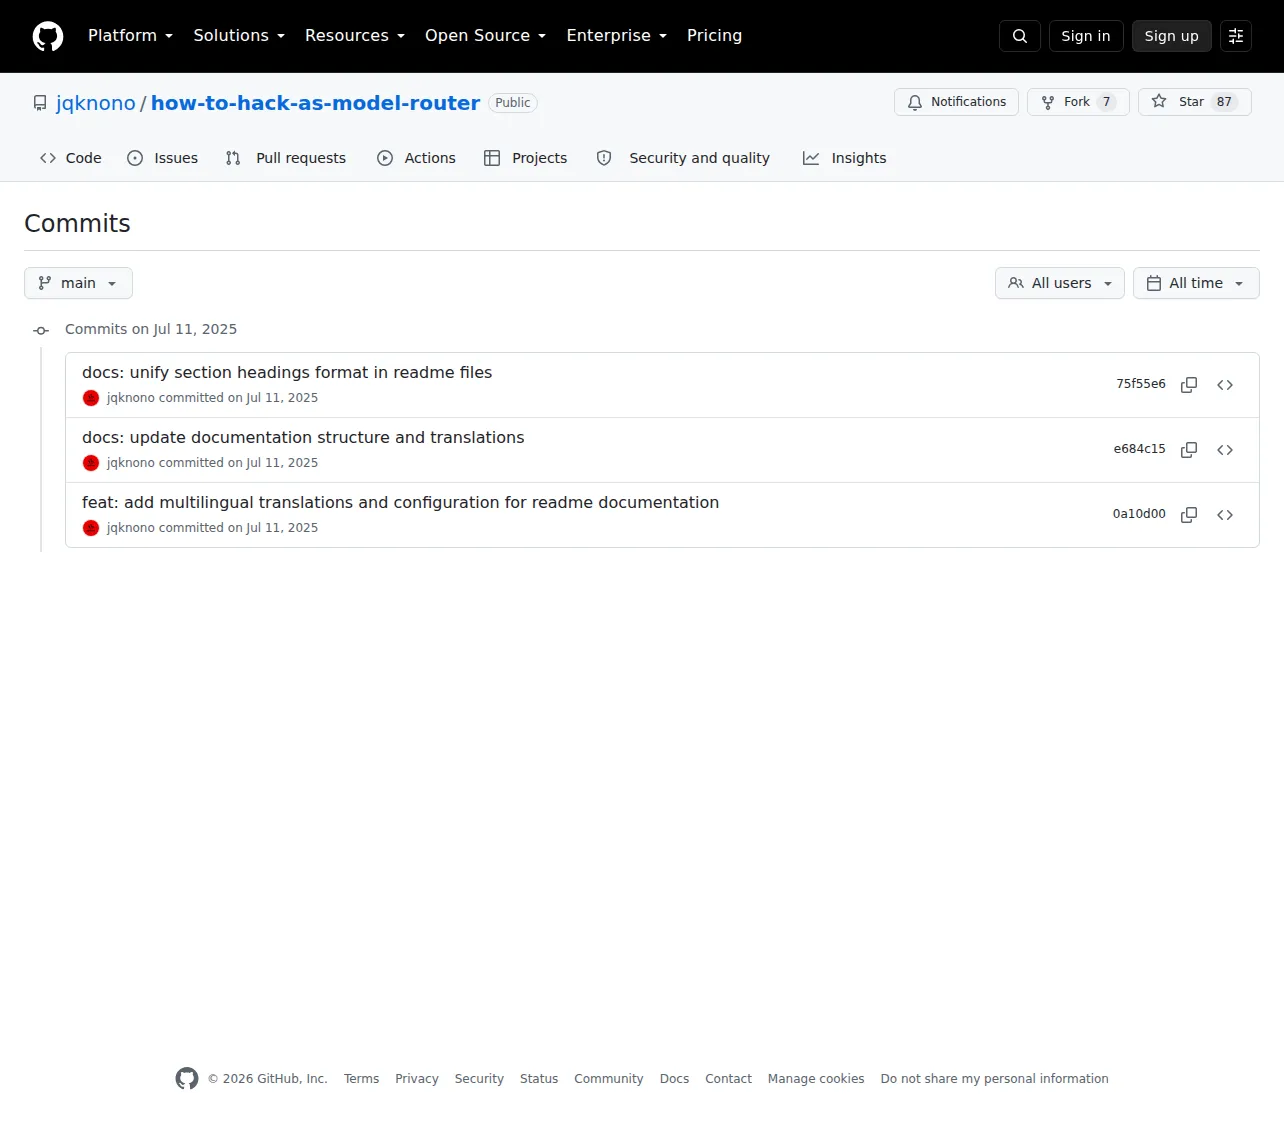Image resolution: width=1284 pixels, height=1132 pixels.
Task: Click avatar beside 'add multilingual translations' commit
Action: tap(91, 528)
